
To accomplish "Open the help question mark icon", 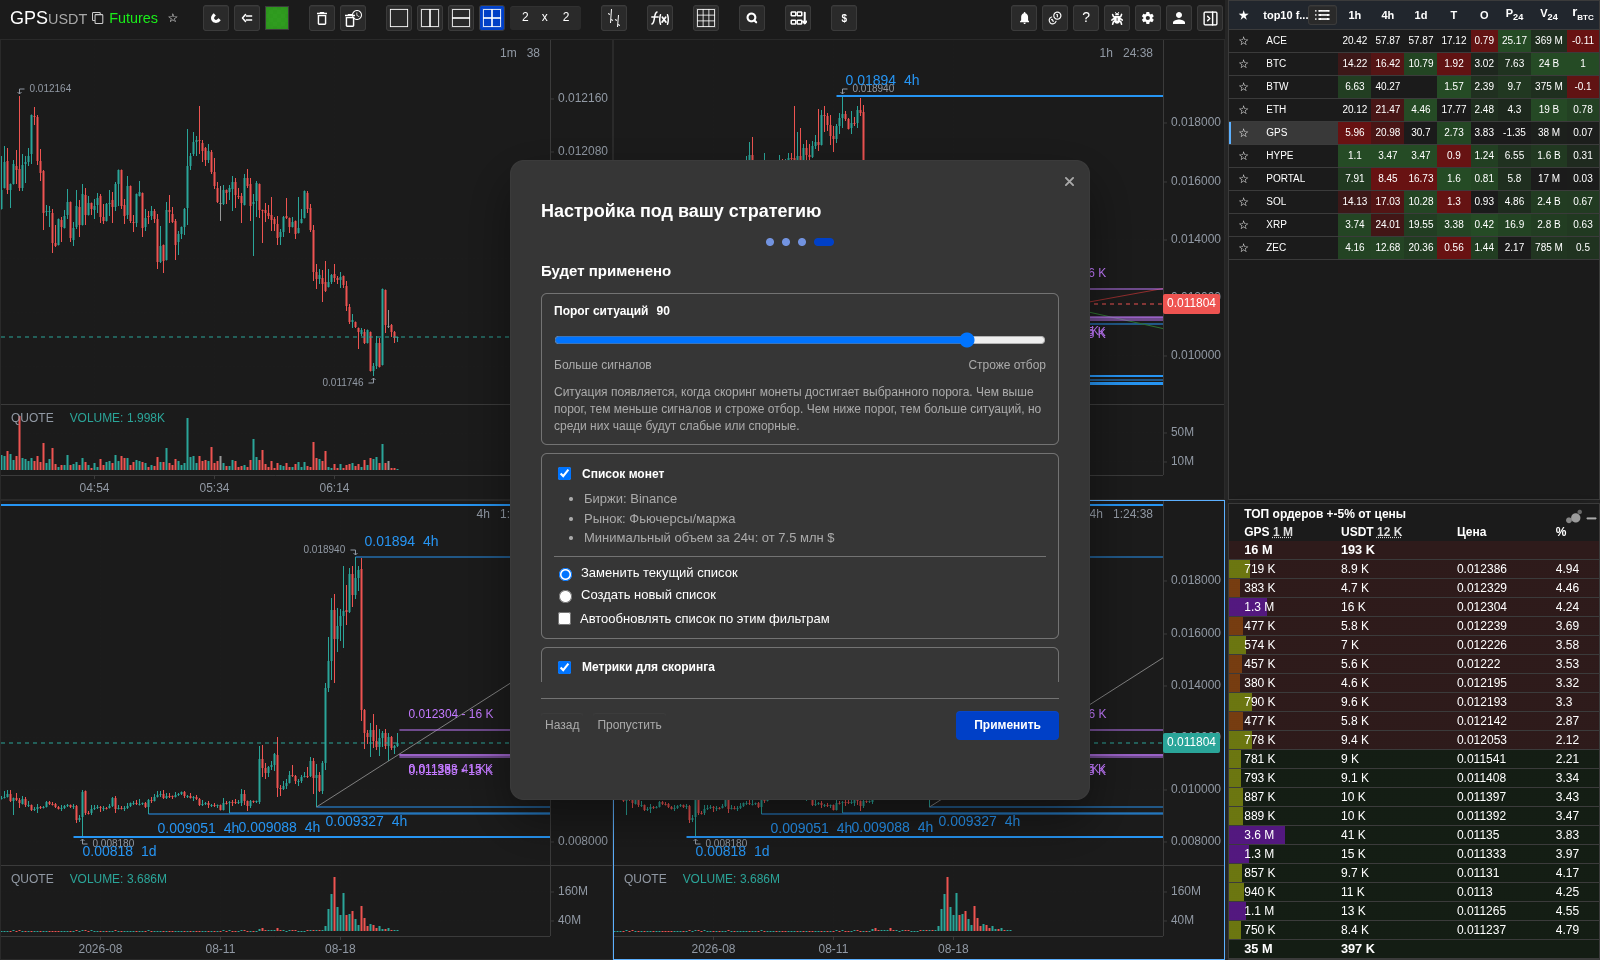I will (1086, 18).
